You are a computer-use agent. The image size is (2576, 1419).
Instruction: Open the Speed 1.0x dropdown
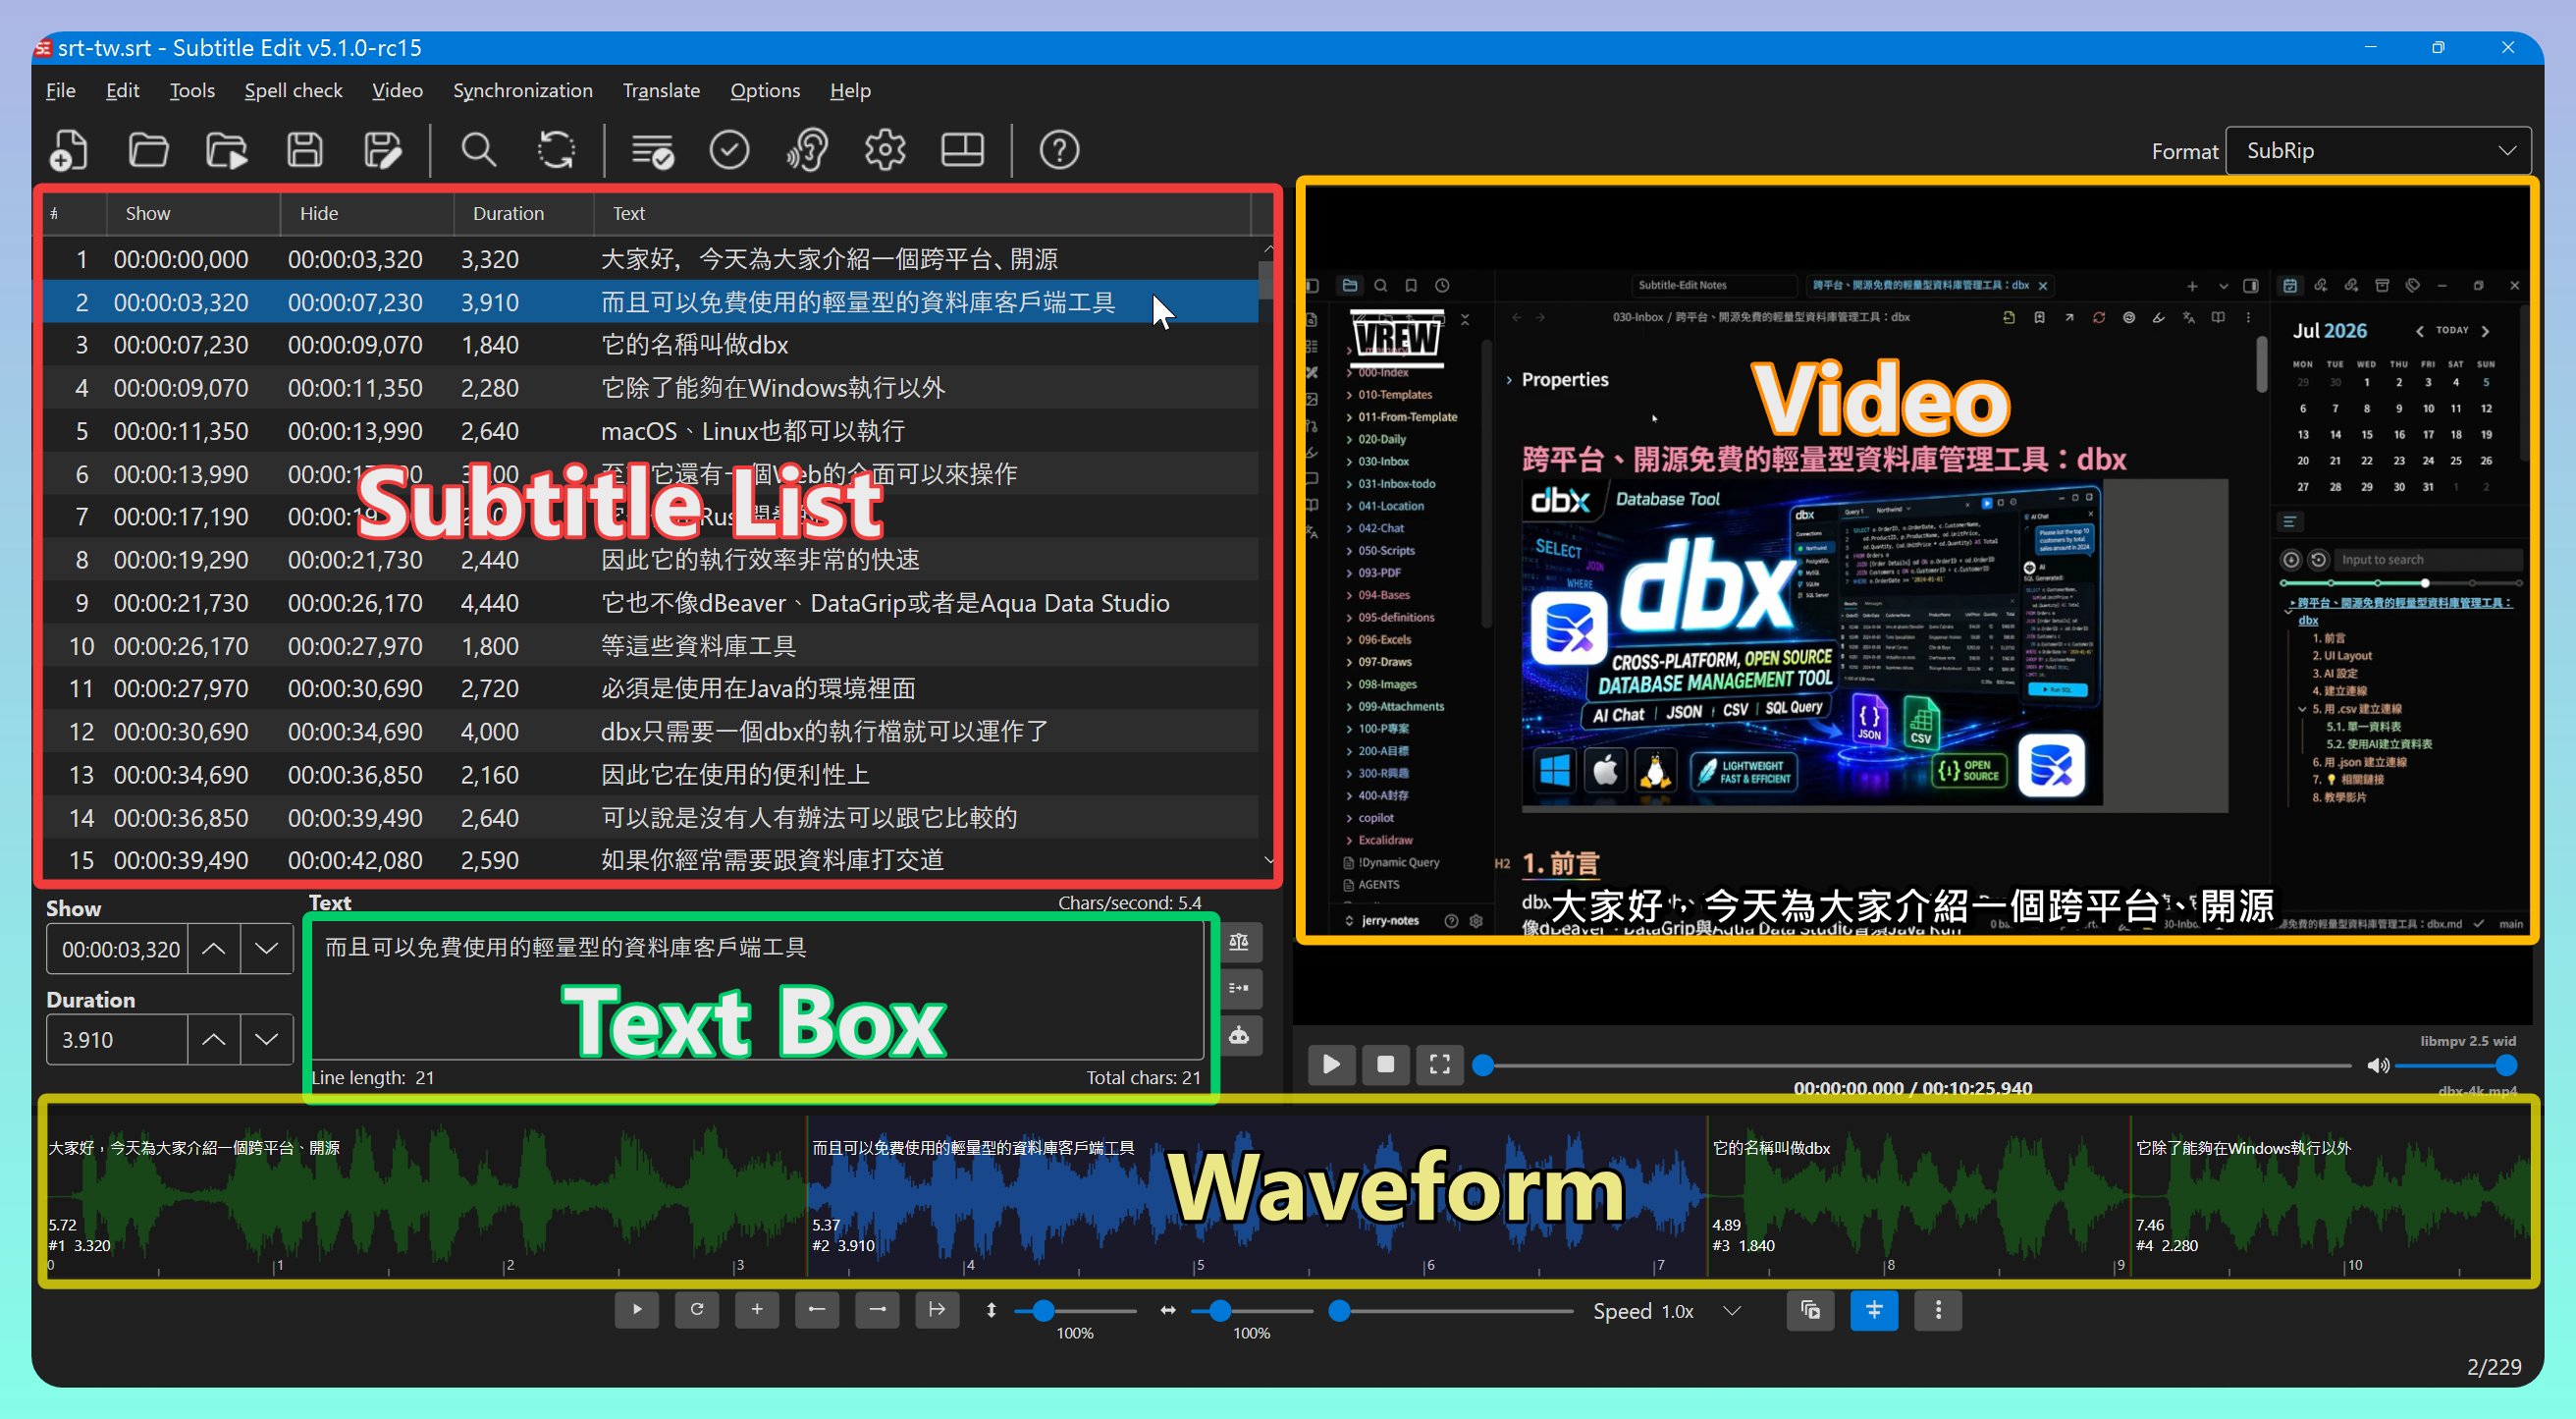1733,1311
